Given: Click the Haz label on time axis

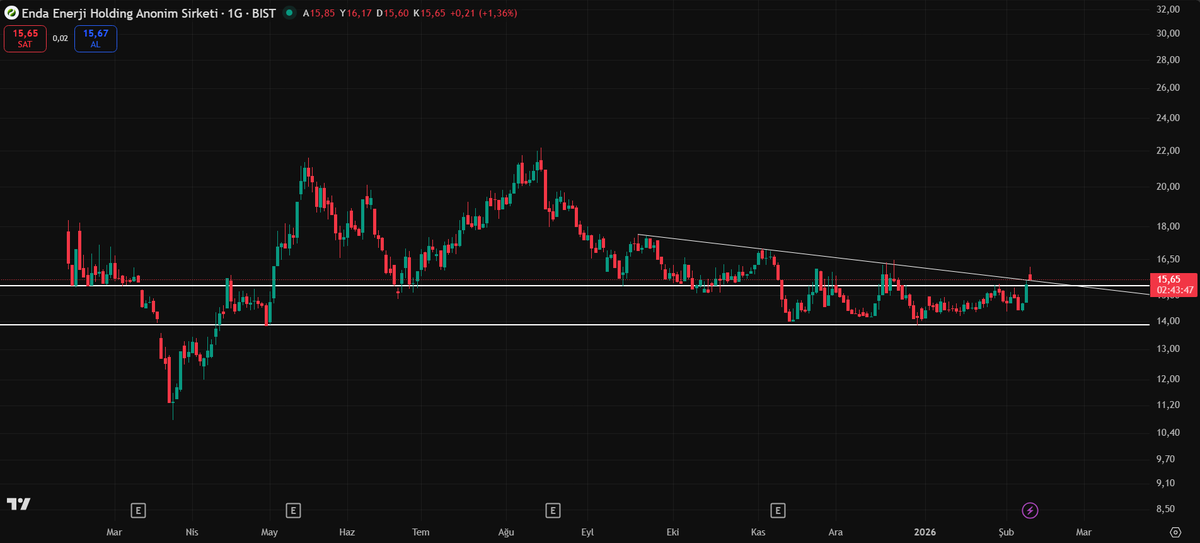Looking at the screenshot, I should 348,533.
